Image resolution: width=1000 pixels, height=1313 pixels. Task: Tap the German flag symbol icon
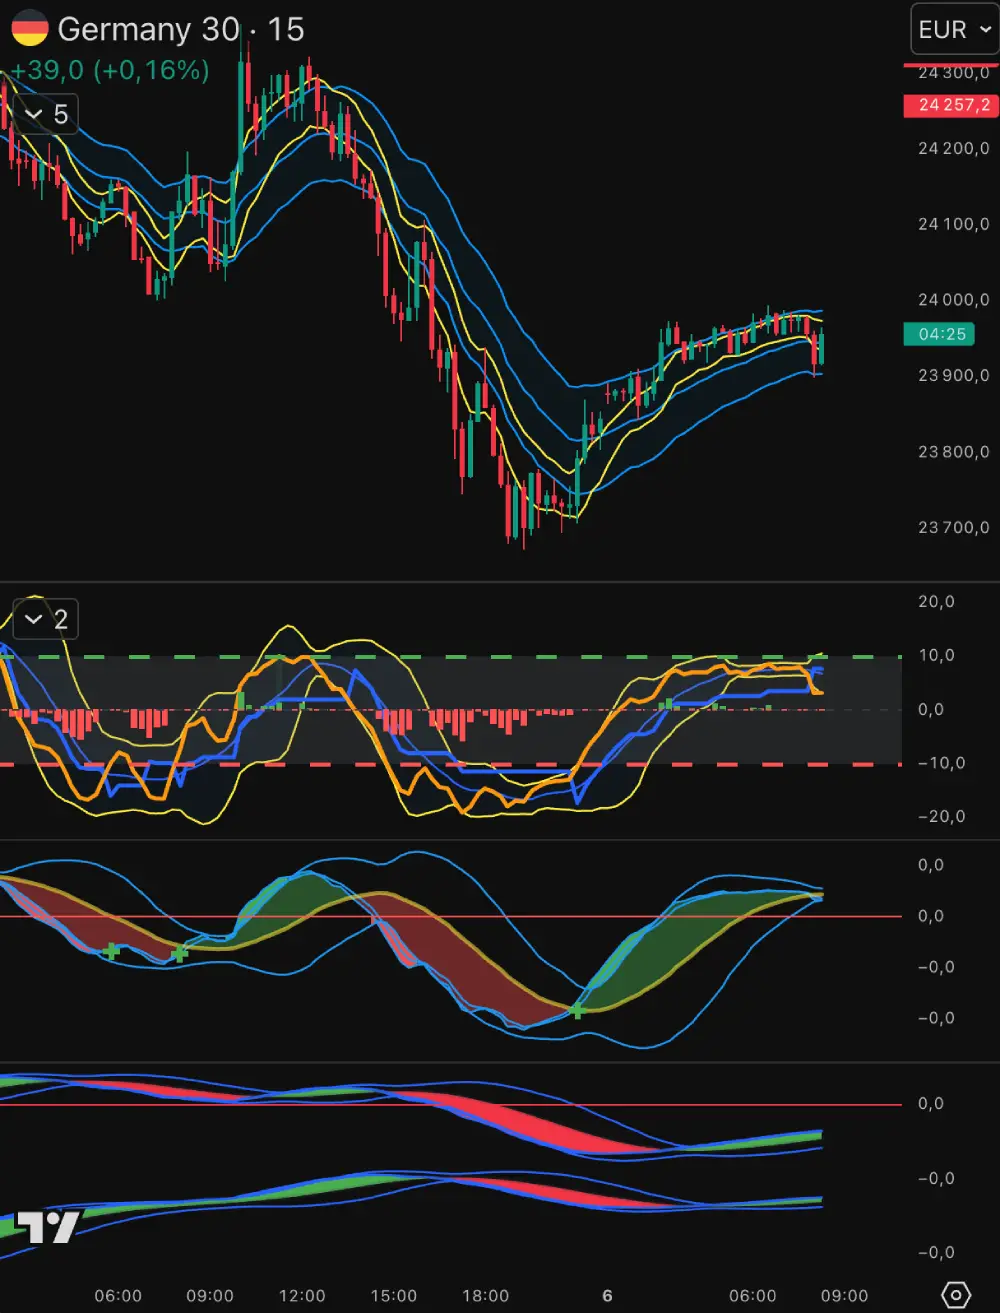click(30, 29)
